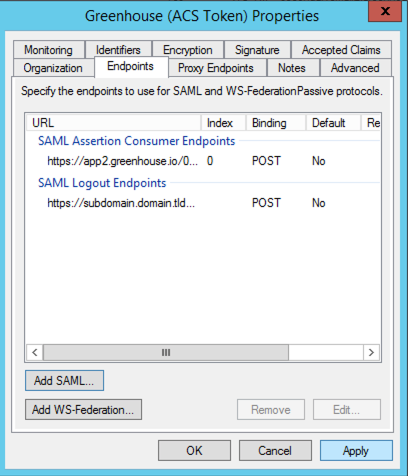Select the Endpoints tab
Screen dimensions: 408x476
131,67
